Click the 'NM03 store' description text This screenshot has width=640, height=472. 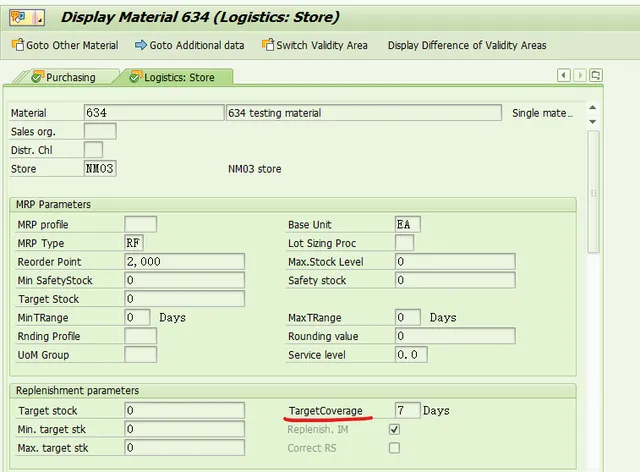click(x=255, y=169)
